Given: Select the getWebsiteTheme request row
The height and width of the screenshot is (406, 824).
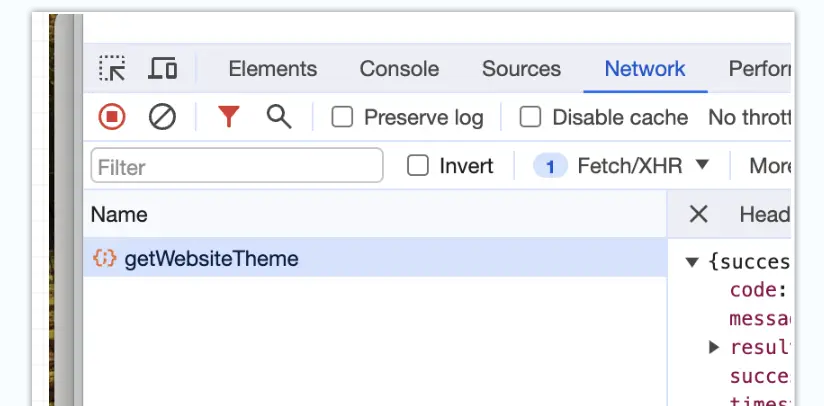Looking at the screenshot, I should pos(380,259).
